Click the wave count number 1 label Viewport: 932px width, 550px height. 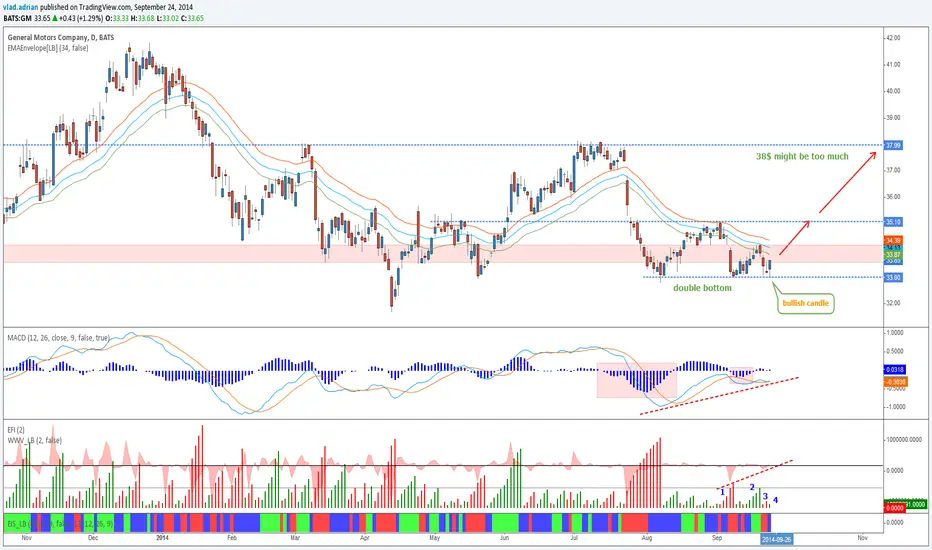(722, 492)
